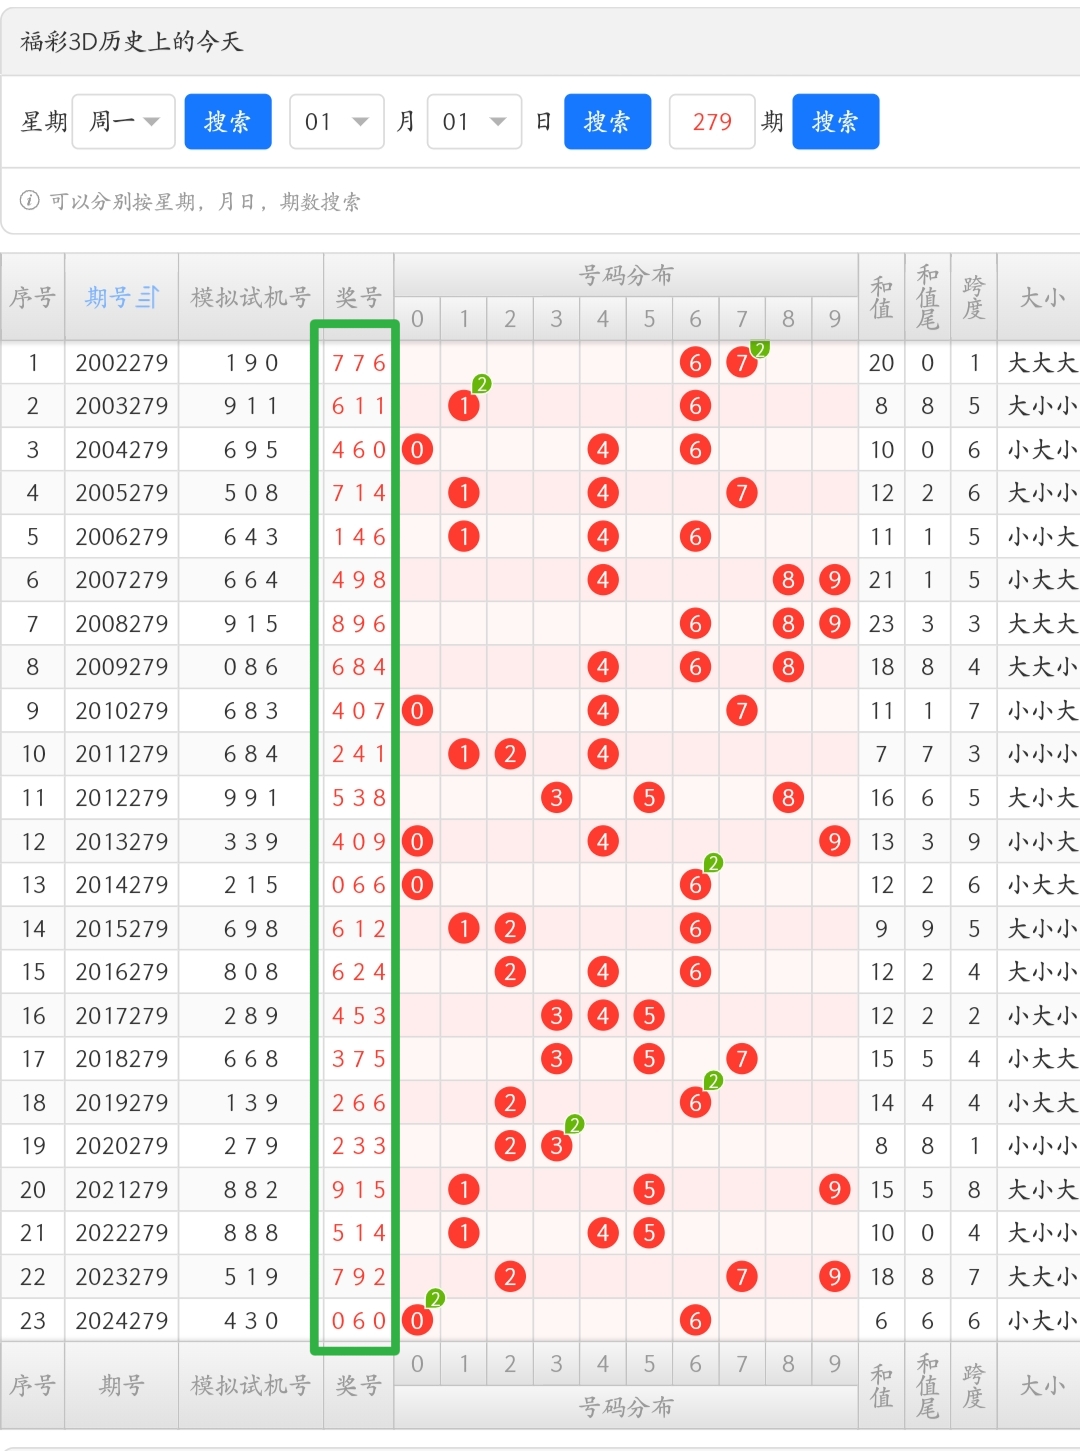Screen dimensions: 1080x1451
Task: Click test number 8 8 8
Action: [x=251, y=1232]
